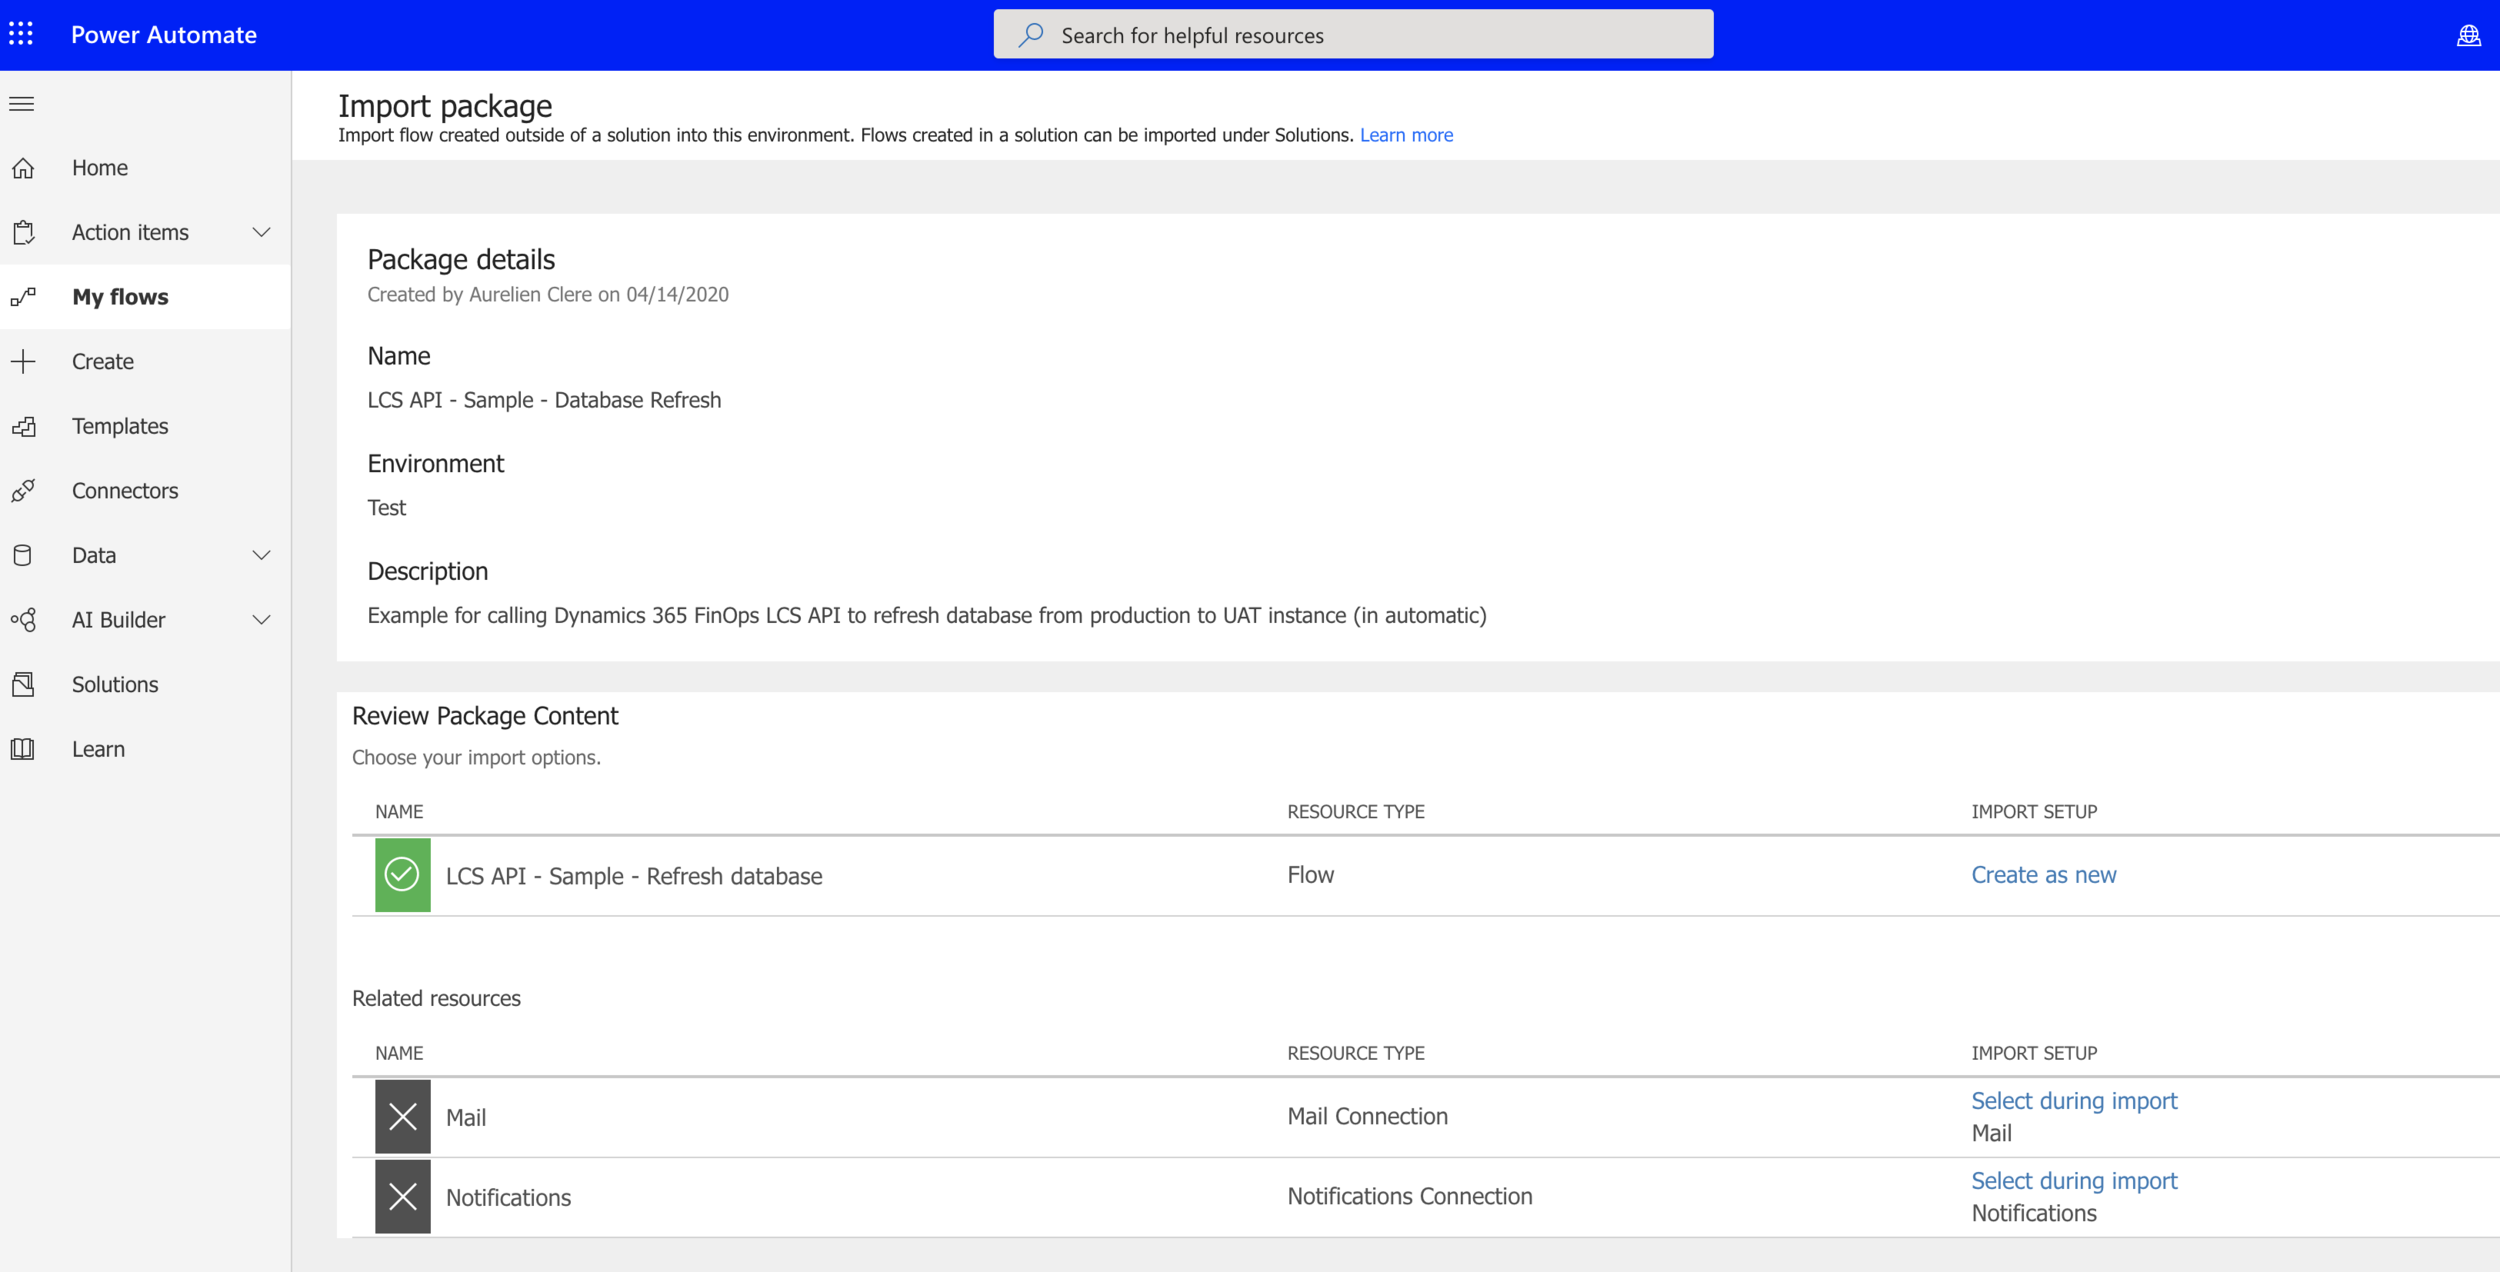Click the Notifications resource name
2500x1272 pixels.
pyautogui.click(x=508, y=1197)
